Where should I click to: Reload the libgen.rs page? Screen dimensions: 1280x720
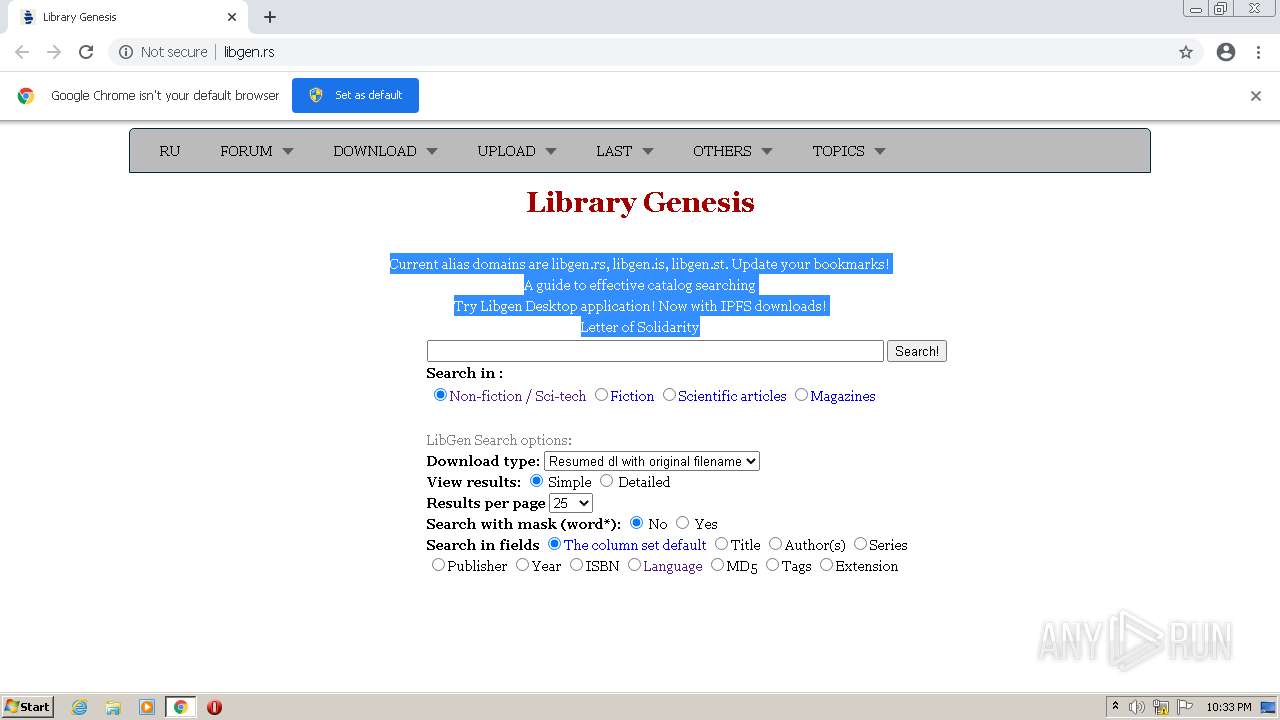(86, 52)
